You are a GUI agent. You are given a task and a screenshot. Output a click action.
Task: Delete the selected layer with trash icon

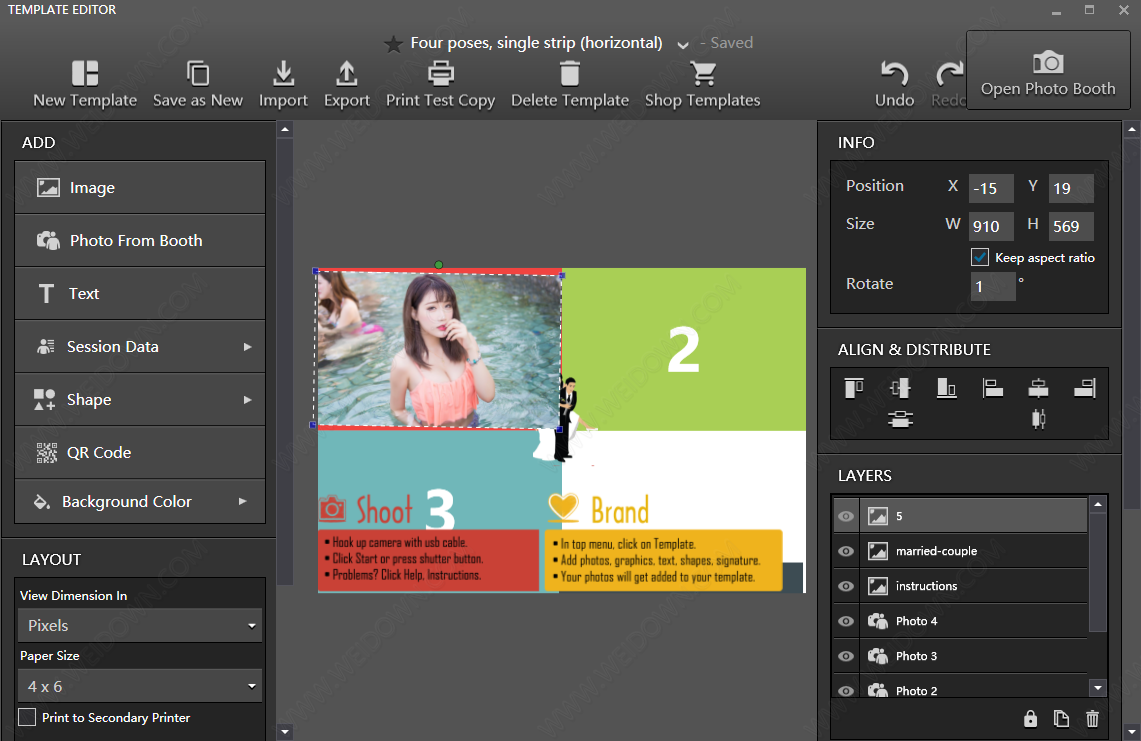coord(1092,719)
